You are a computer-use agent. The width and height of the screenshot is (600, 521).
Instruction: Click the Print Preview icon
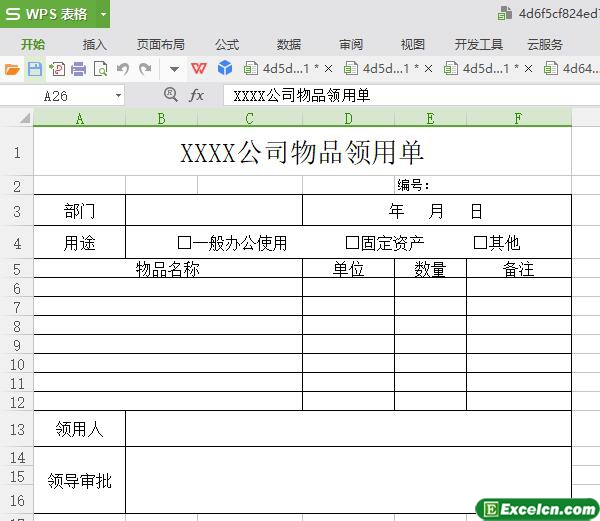point(101,69)
